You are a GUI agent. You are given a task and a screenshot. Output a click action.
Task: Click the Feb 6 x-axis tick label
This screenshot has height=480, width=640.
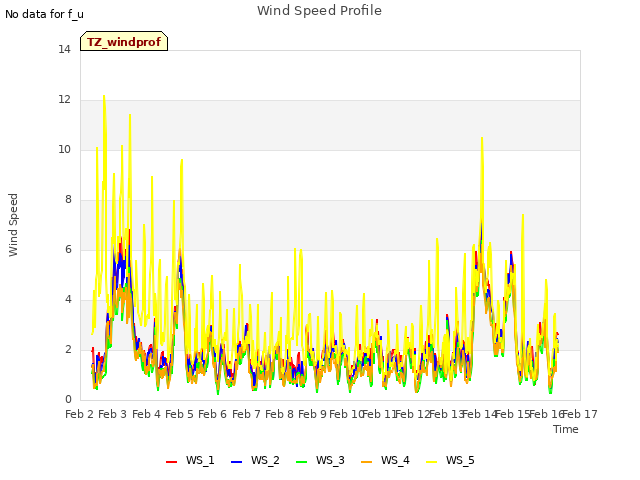pos(212,414)
